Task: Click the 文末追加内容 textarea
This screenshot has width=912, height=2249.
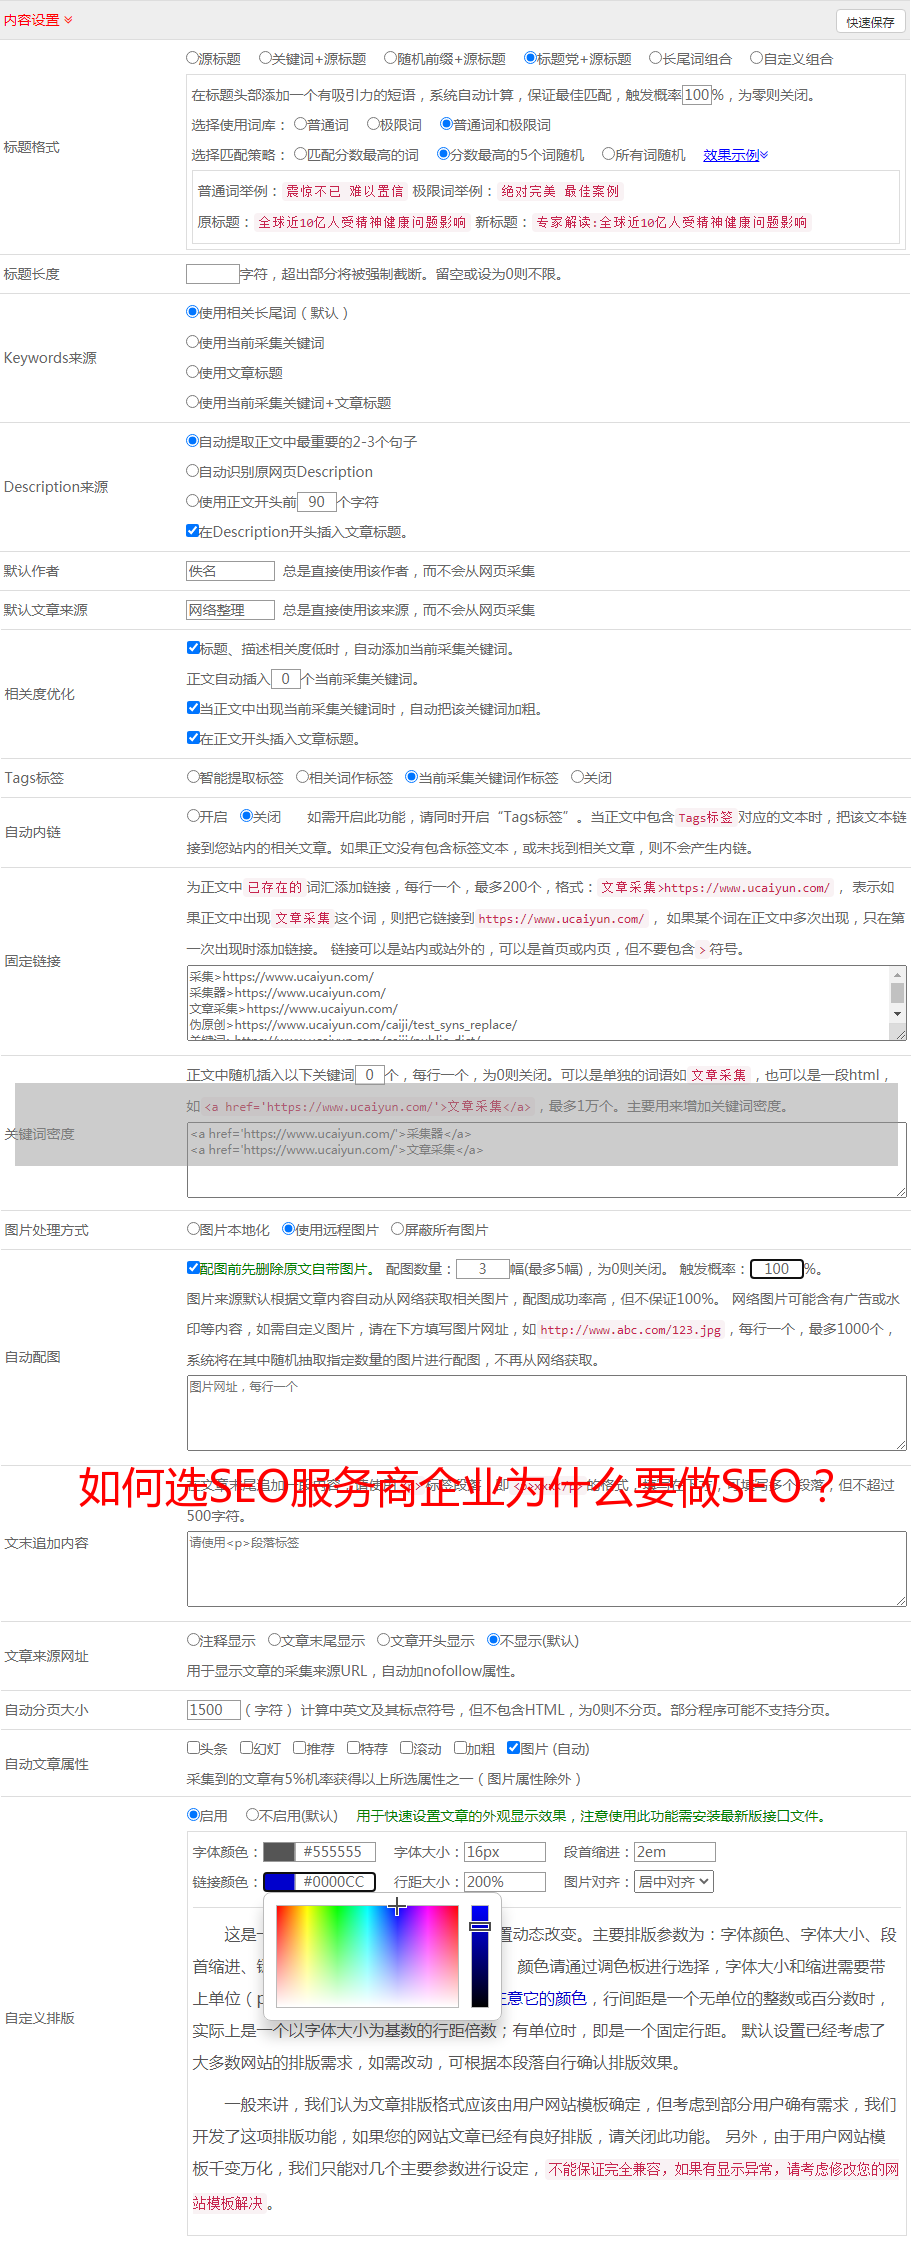Action: point(547,1570)
